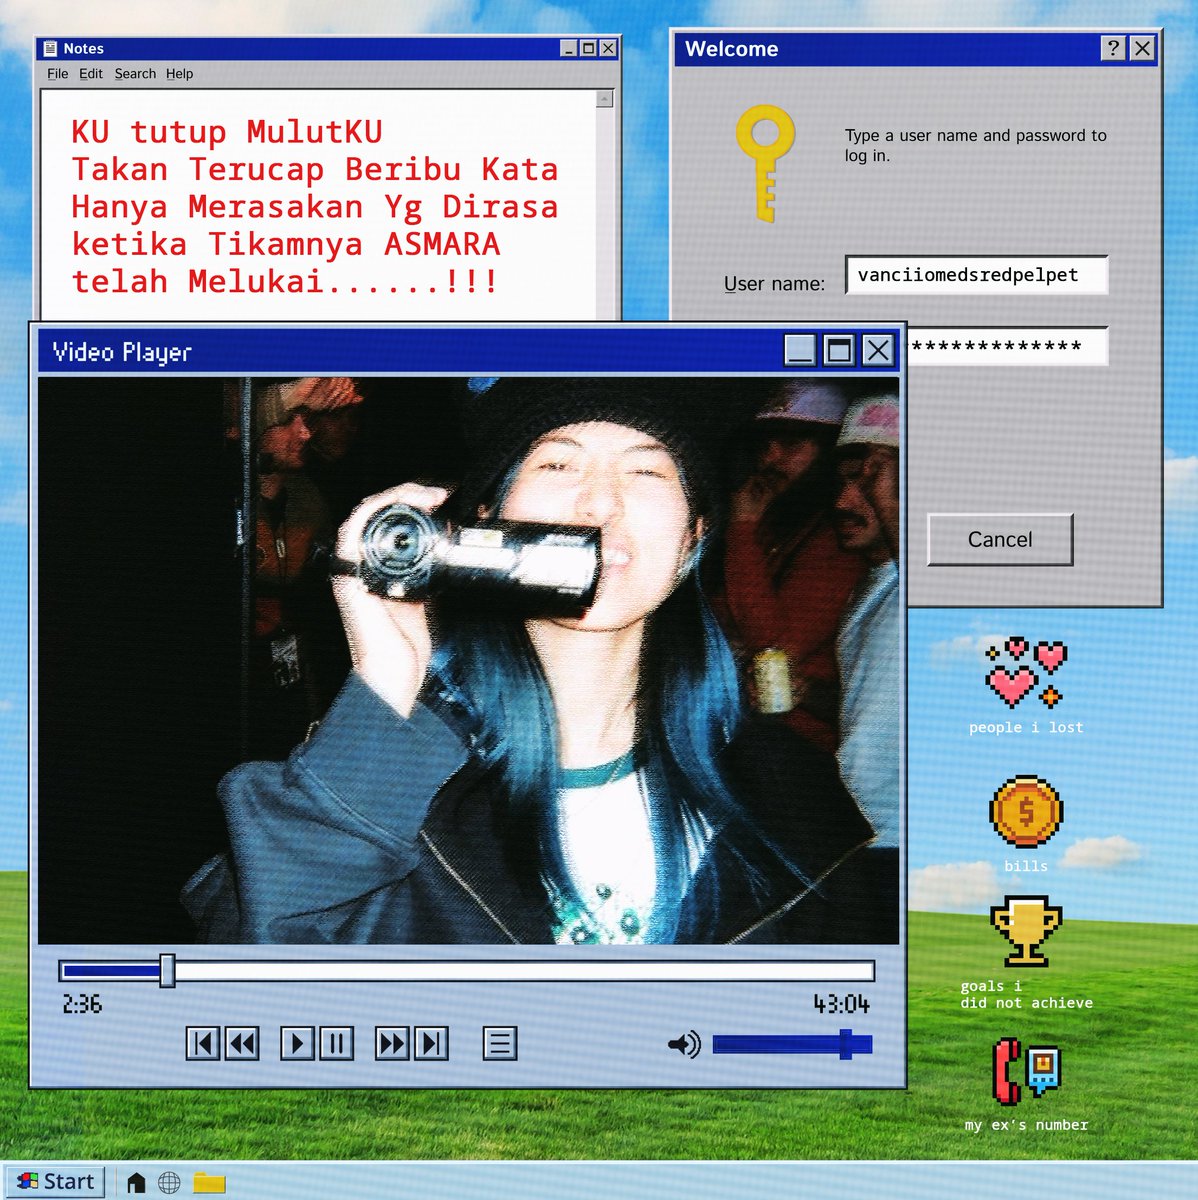
Task: Pause the video in Video Player
Action: point(336,1044)
